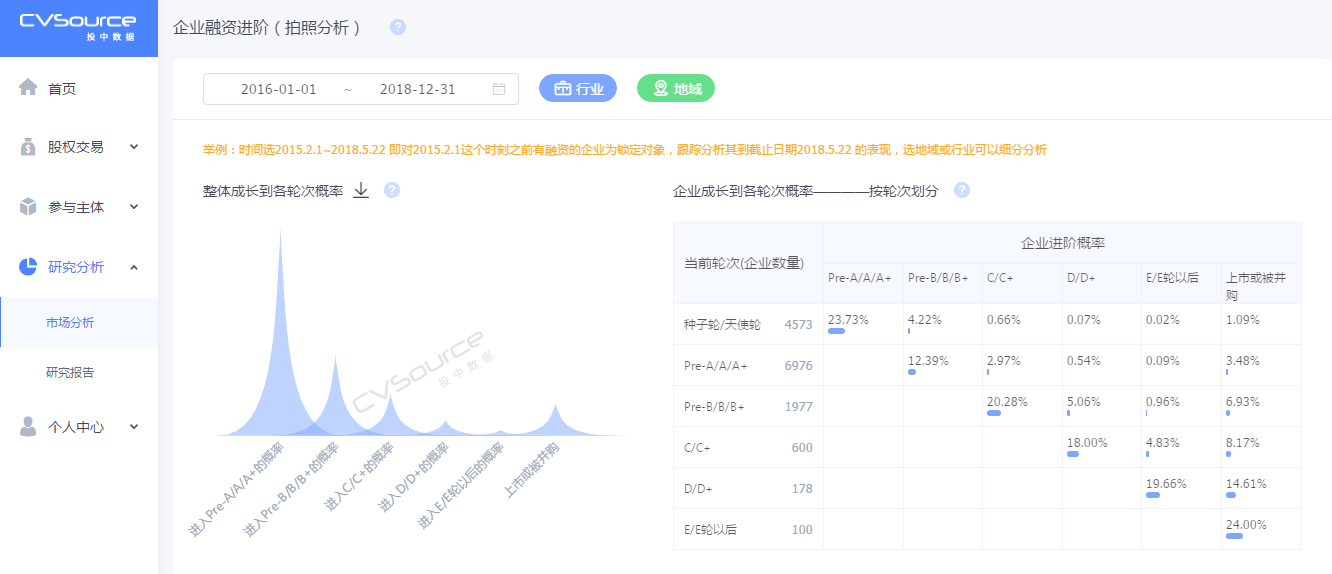Expand the 参与主体 menu arrow
Image resolution: width=1332 pixels, height=574 pixels.
pos(134,207)
